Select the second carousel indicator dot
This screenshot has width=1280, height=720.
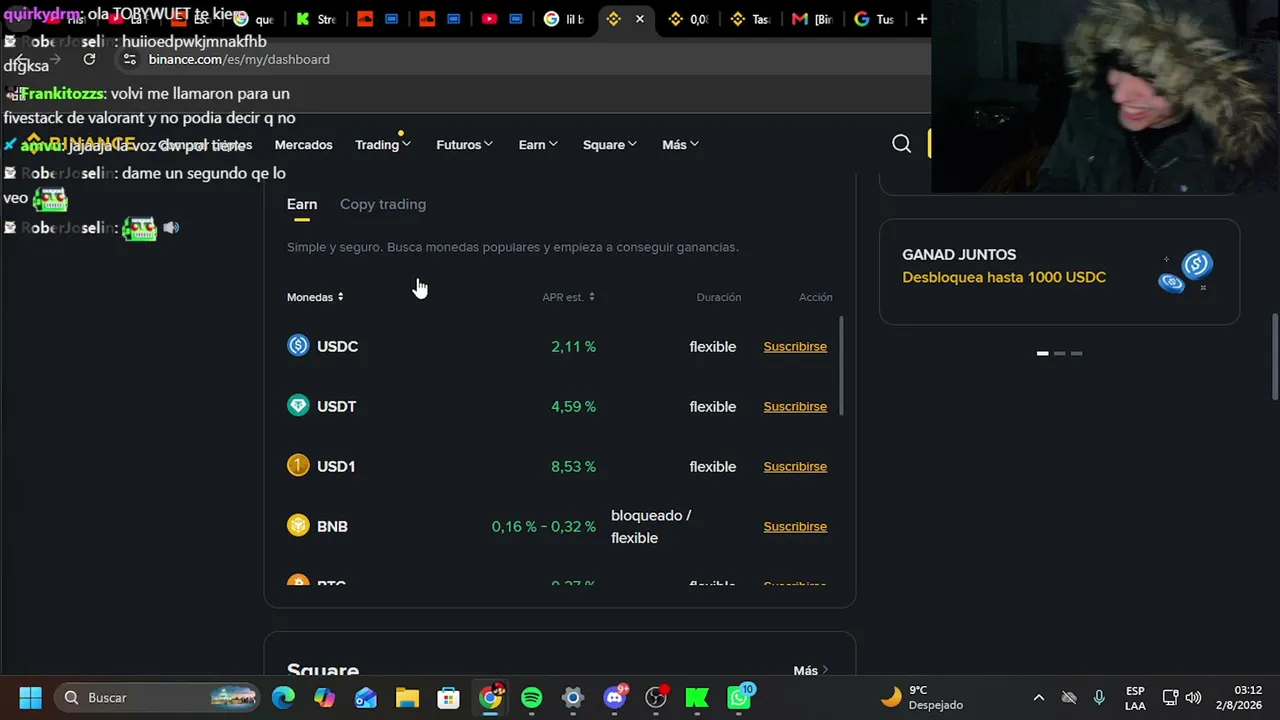click(x=1060, y=353)
